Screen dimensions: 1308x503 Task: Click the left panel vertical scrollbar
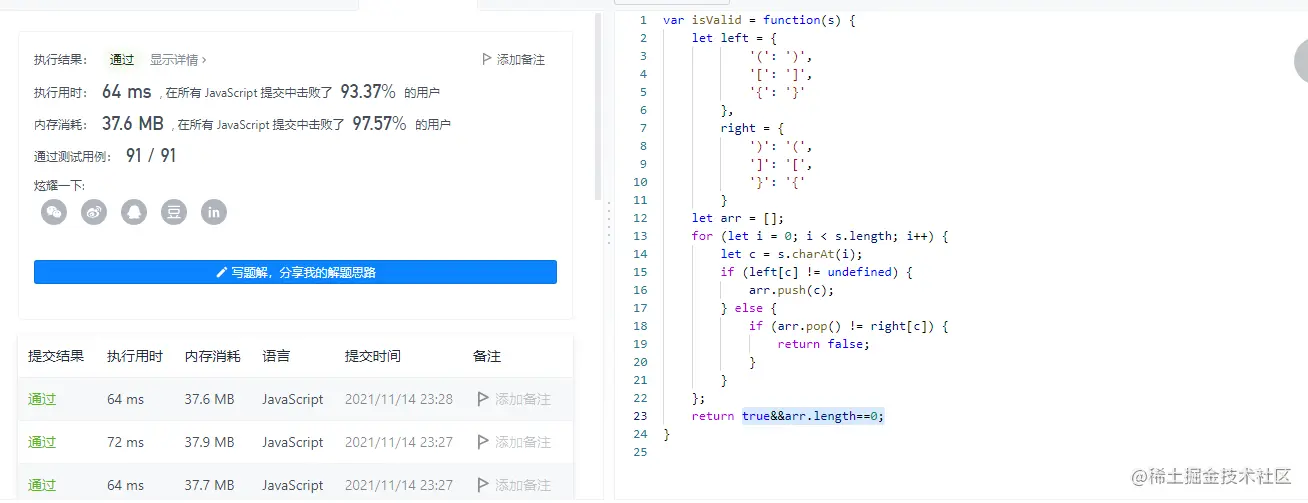(x=598, y=105)
